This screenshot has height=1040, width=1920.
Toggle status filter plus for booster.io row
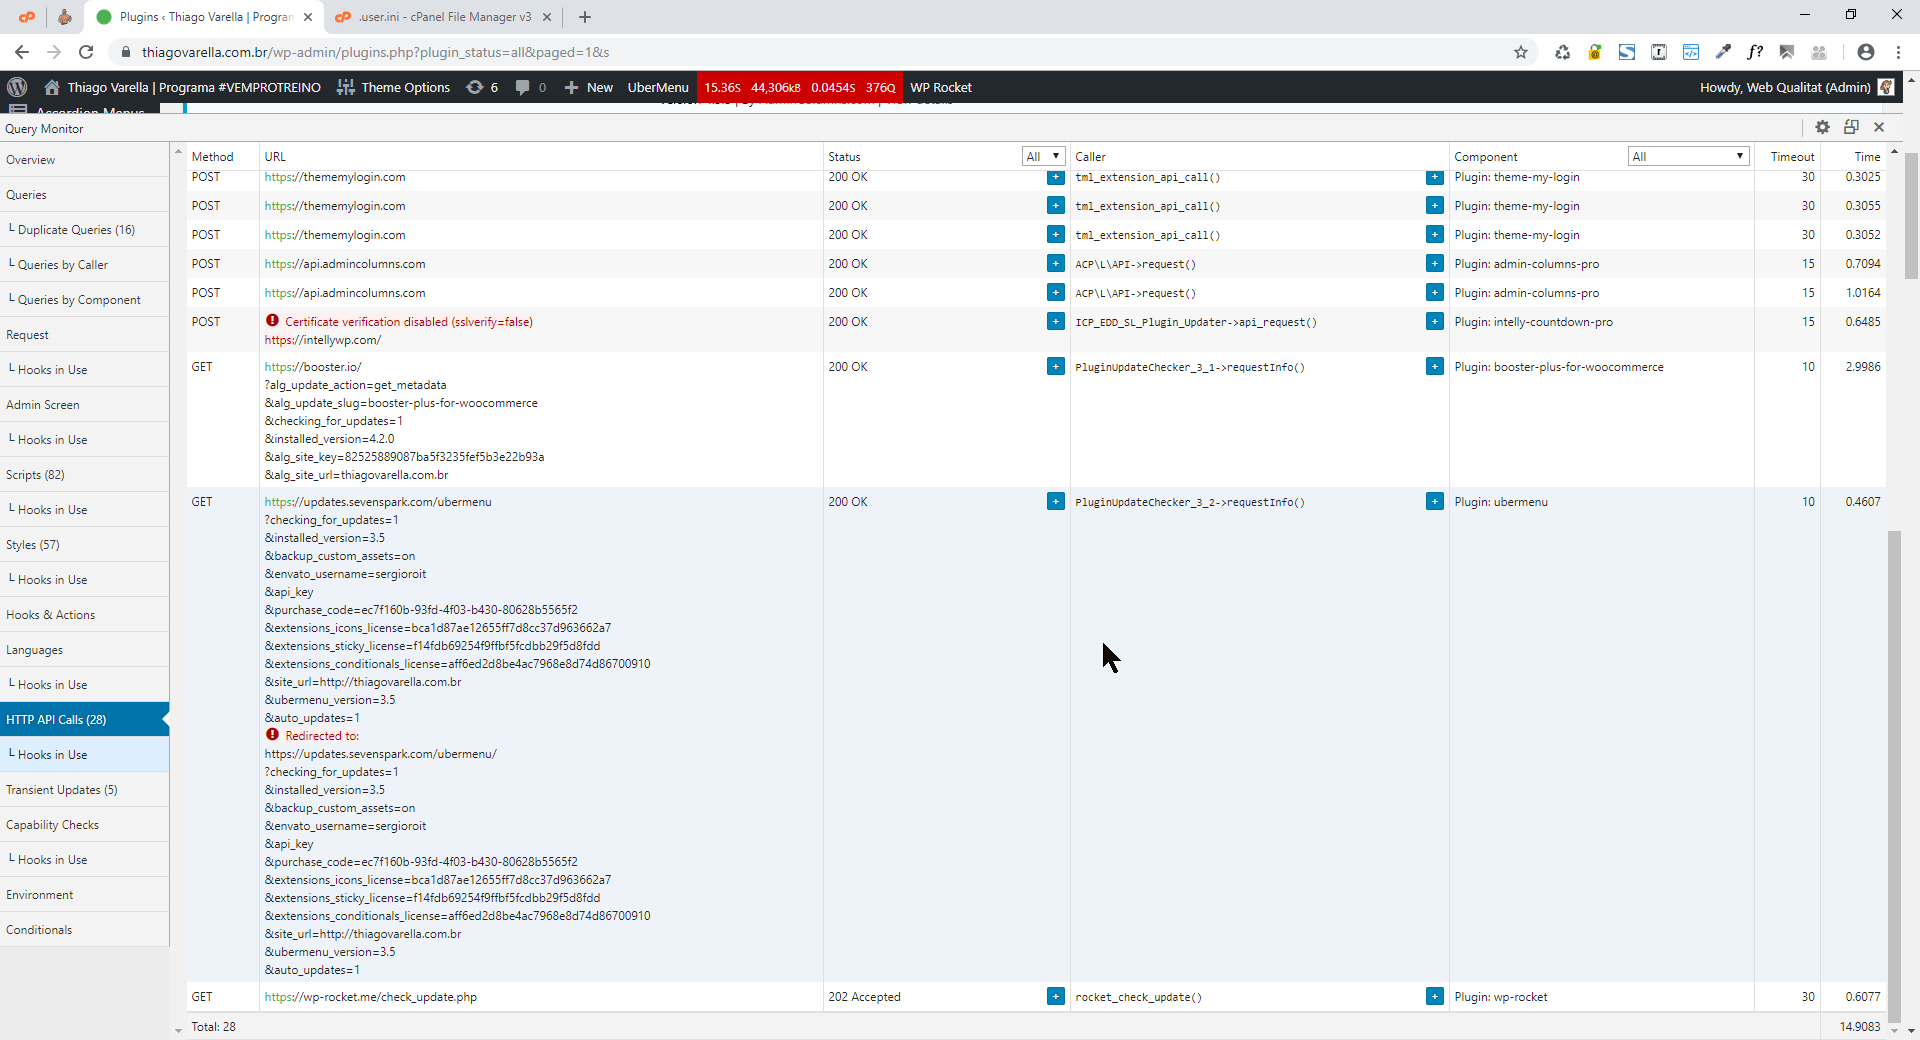click(1055, 367)
